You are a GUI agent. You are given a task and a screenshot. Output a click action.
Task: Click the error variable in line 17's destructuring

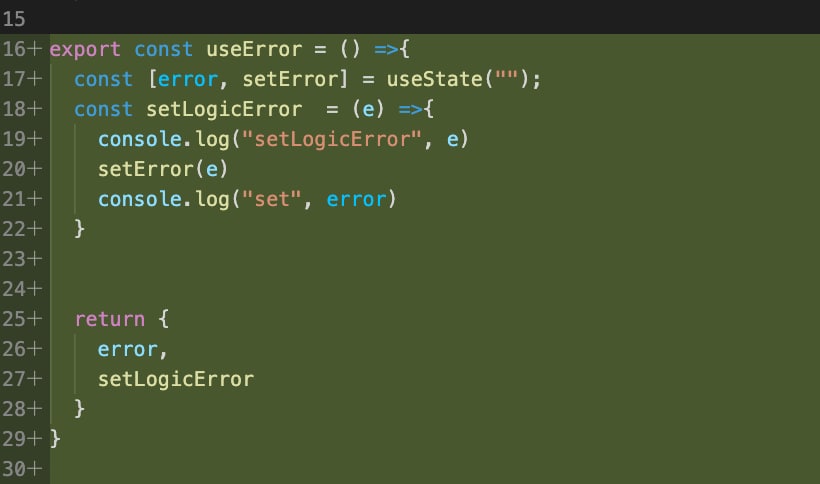pyautogui.click(x=187, y=79)
